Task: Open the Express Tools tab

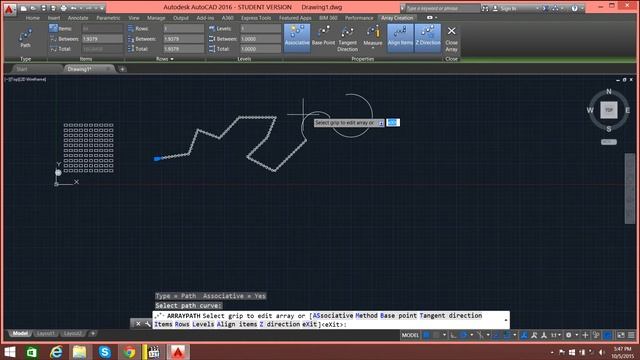Action: click(256, 18)
